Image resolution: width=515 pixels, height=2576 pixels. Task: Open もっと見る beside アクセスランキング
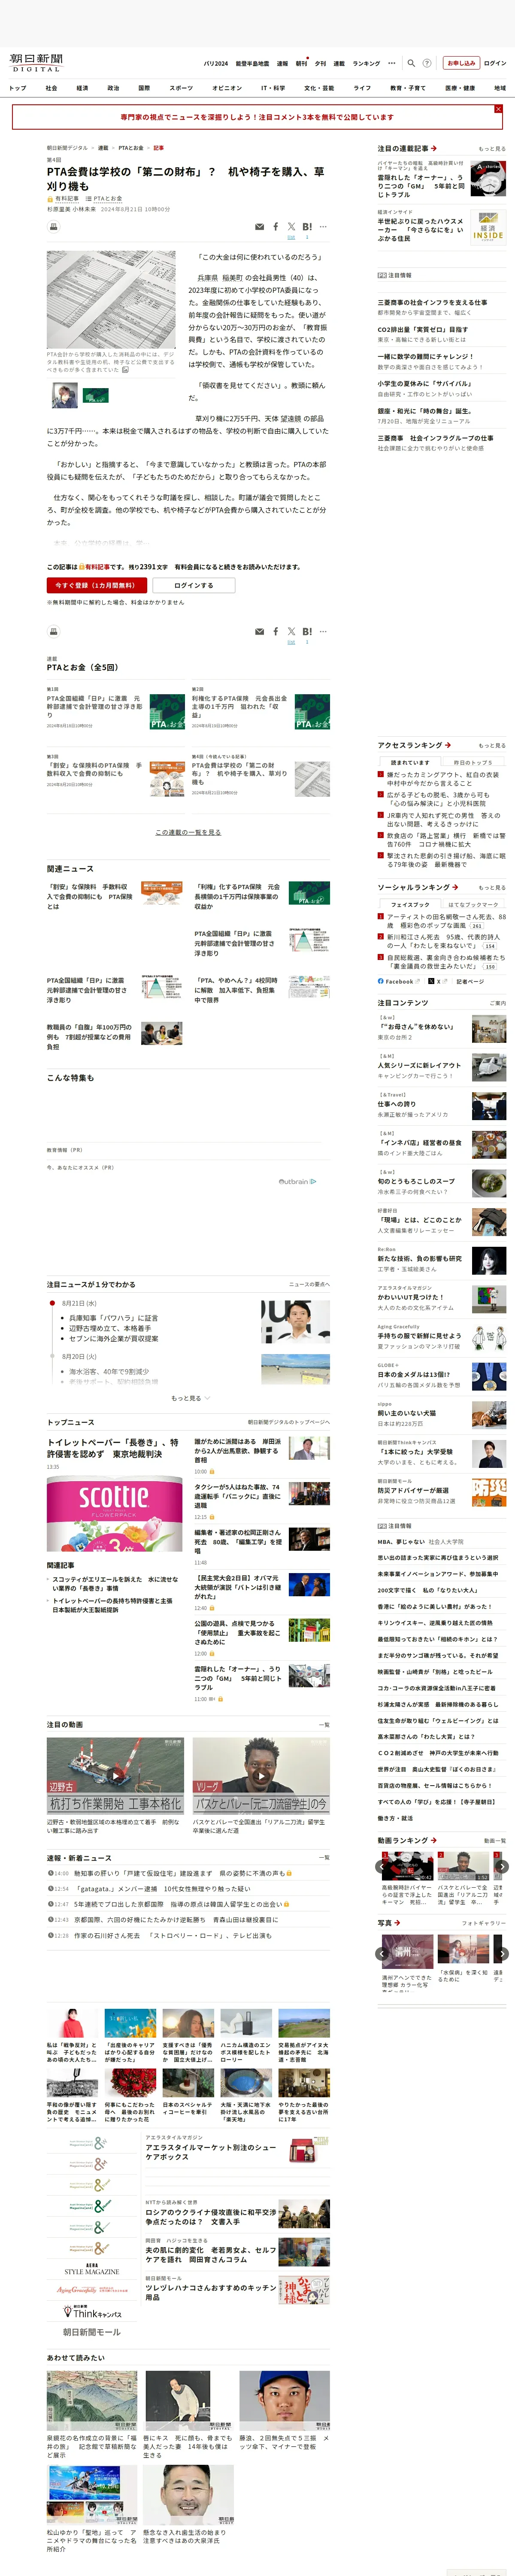tap(491, 745)
